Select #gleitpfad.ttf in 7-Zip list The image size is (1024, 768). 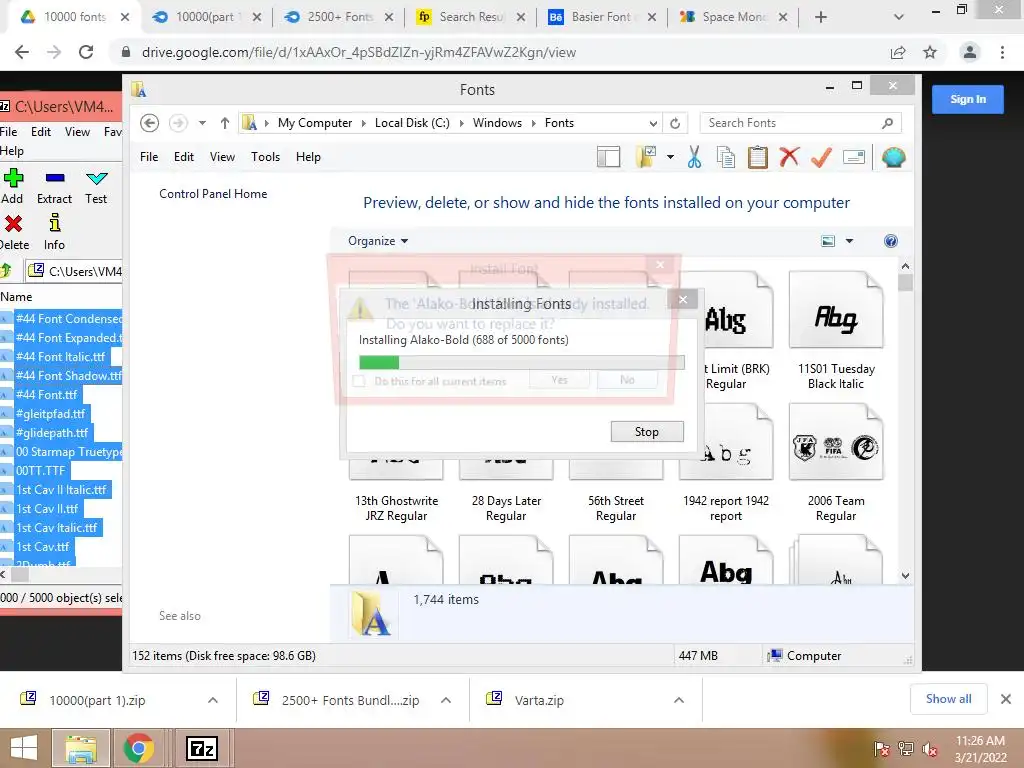(x=51, y=413)
